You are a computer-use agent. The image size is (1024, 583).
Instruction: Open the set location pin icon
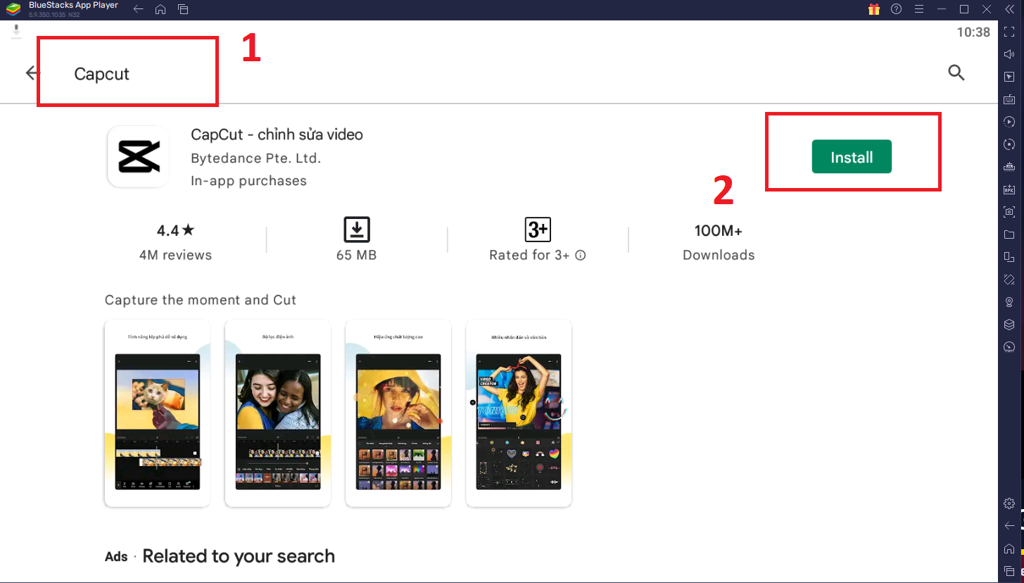coord(1009,302)
